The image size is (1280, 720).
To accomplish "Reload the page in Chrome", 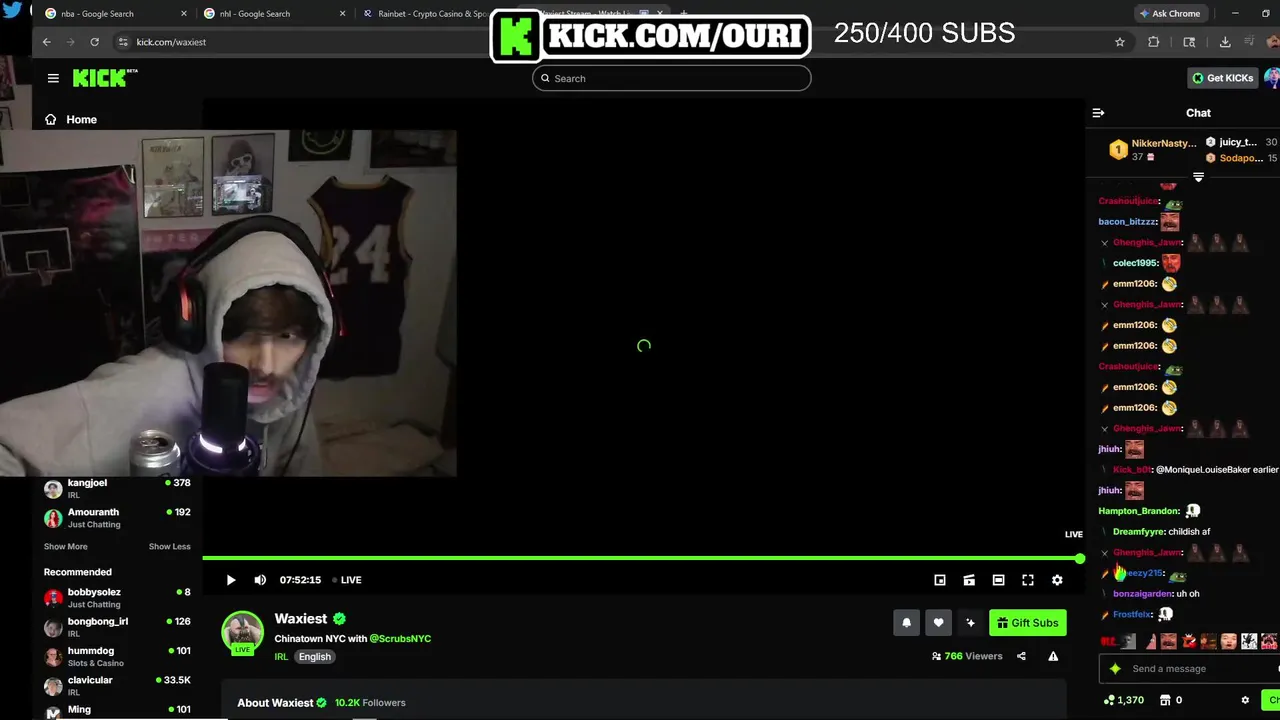I will 94,42.
